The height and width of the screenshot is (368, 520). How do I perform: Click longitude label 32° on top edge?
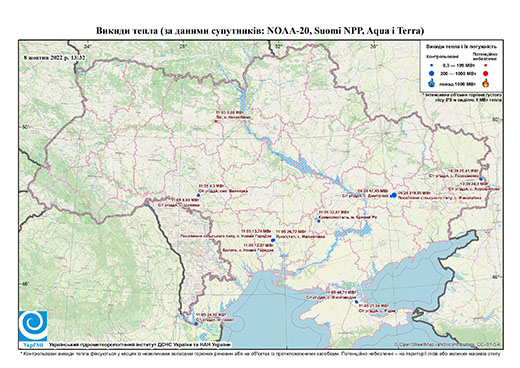click(x=279, y=46)
